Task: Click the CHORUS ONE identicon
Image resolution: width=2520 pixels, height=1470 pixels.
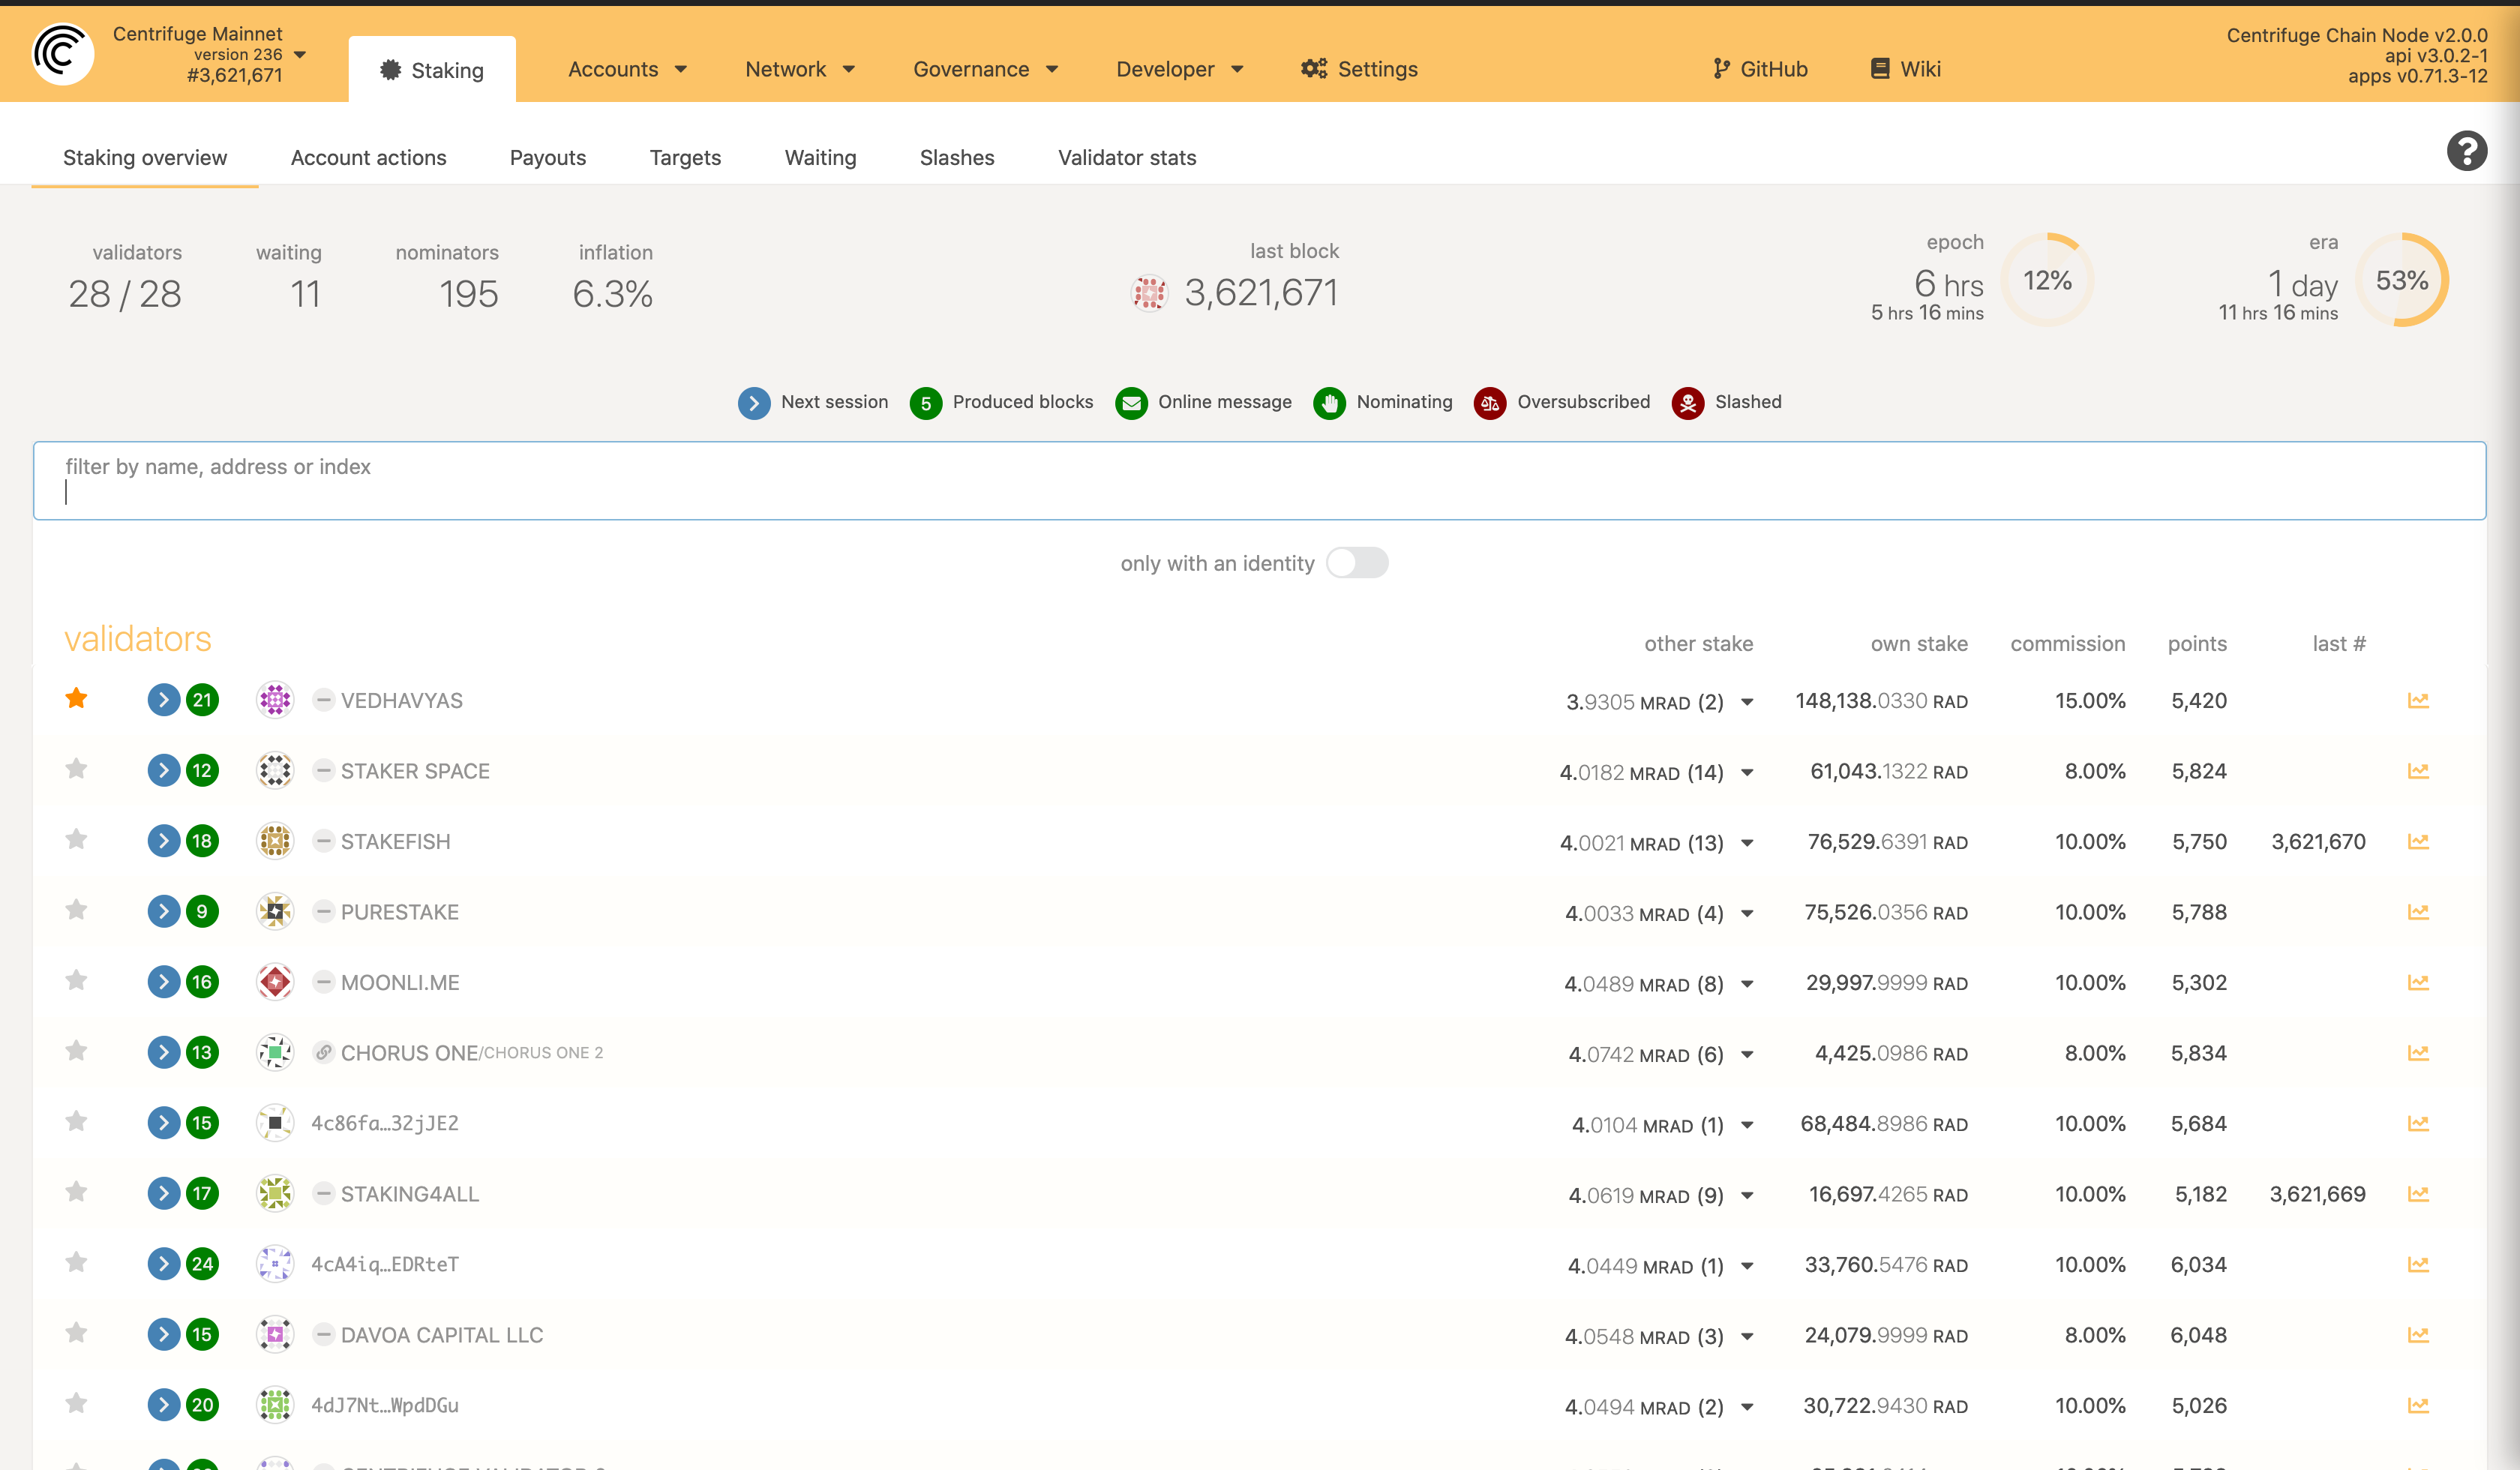Action: coord(275,1052)
